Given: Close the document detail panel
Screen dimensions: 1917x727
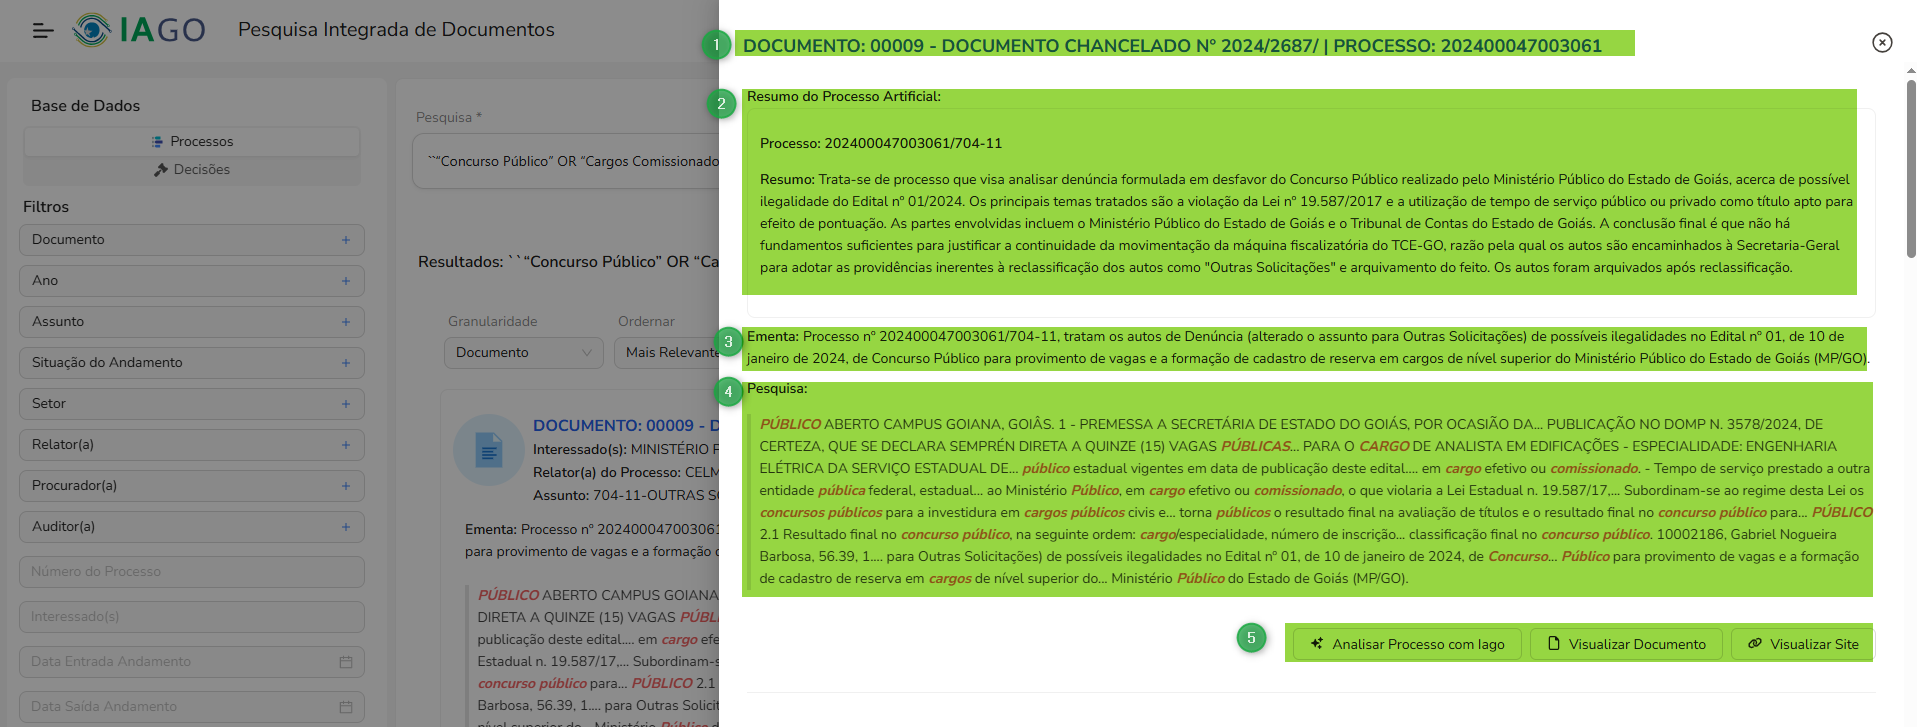Looking at the screenshot, I should pyautogui.click(x=1881, y=42).
